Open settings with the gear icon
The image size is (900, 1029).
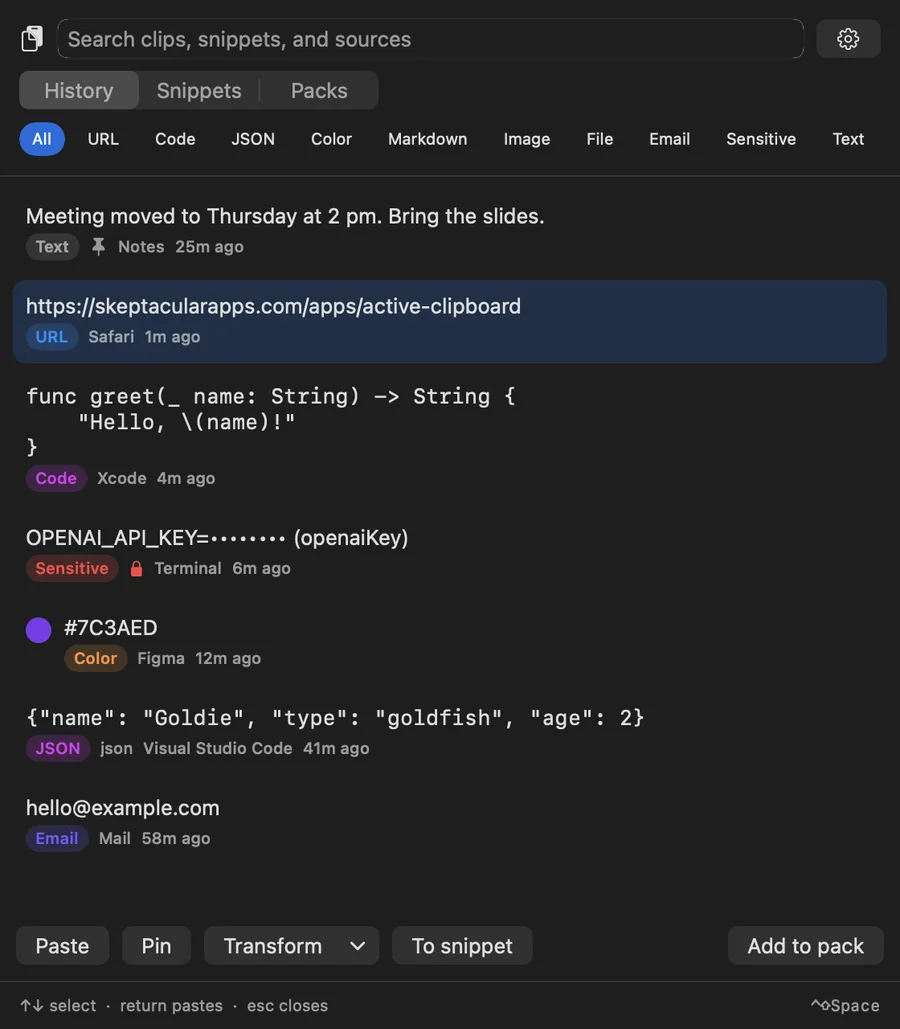point(847,39)
